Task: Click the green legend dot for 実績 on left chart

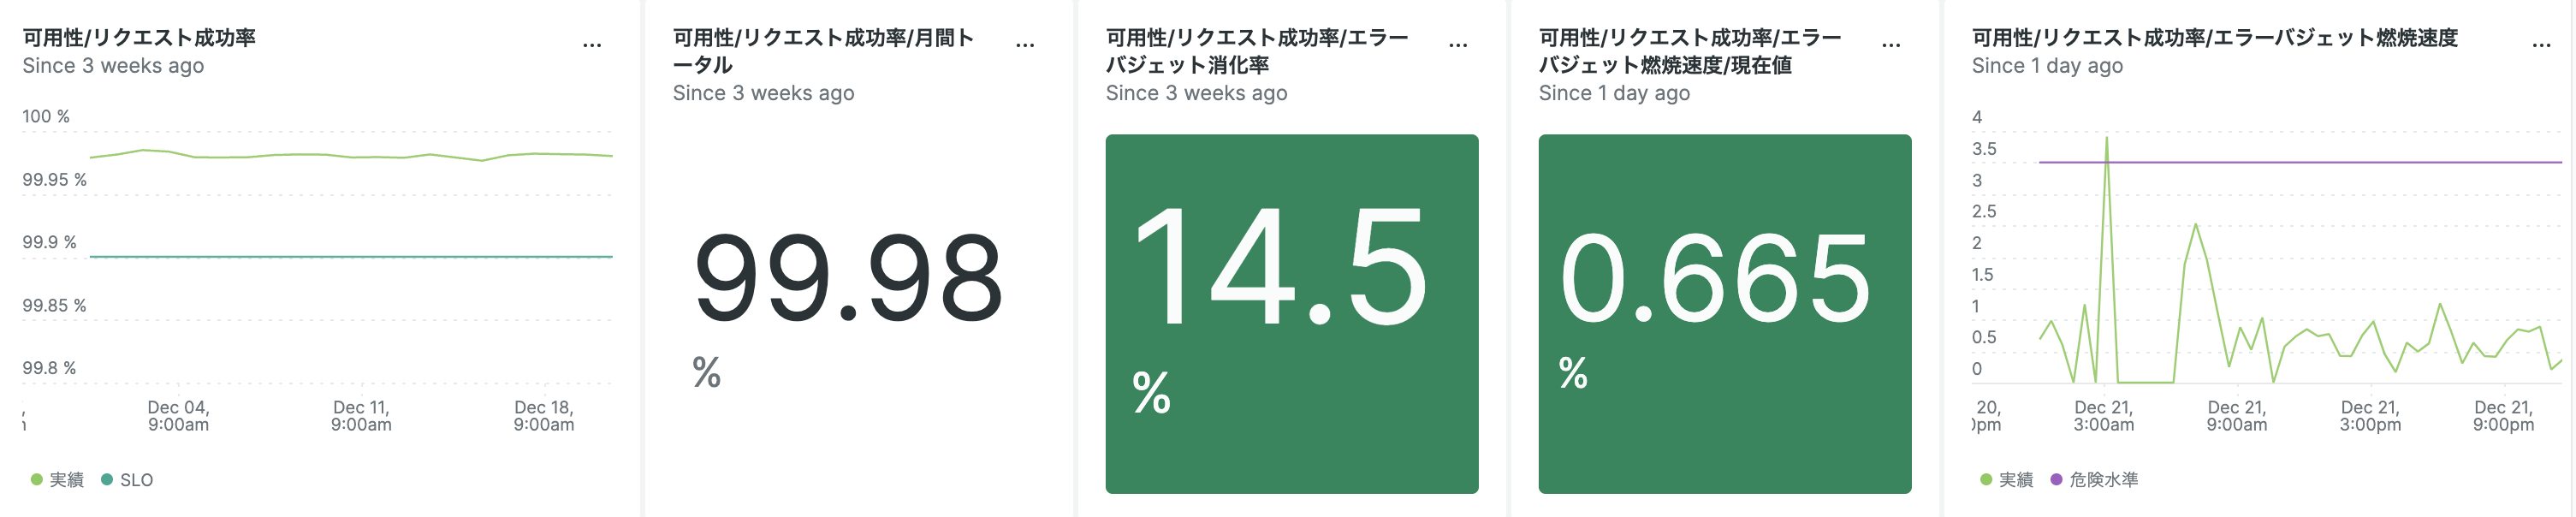Action: [37, 480]
